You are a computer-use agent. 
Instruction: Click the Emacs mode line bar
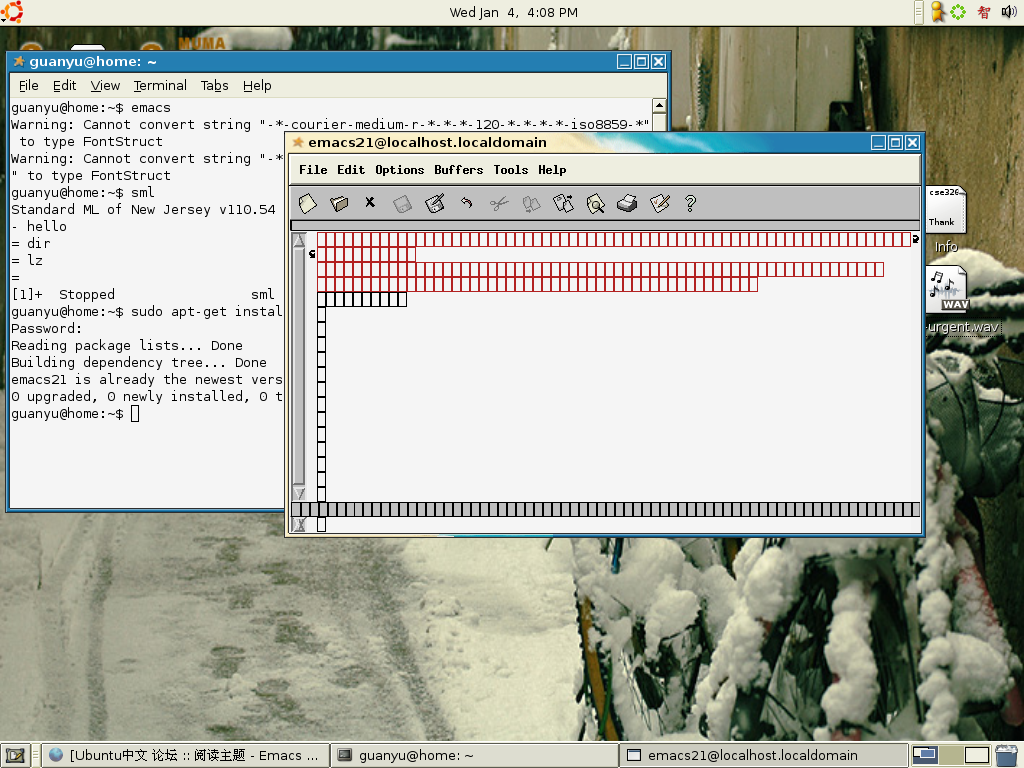[x=605, y=509]
